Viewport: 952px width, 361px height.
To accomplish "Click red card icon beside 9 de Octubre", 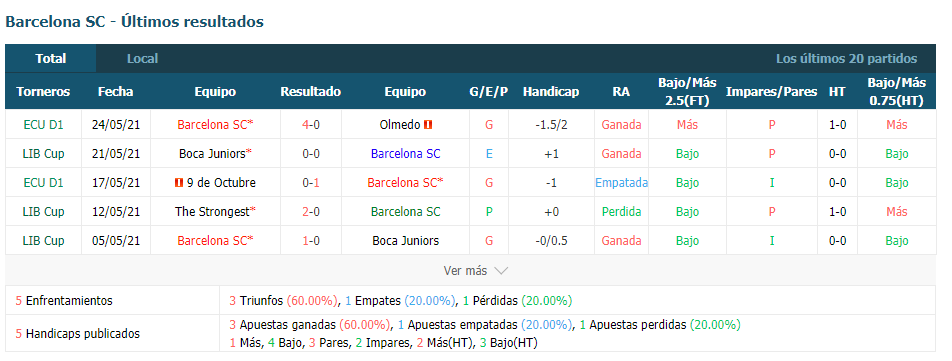I will [x=178, y=183].
